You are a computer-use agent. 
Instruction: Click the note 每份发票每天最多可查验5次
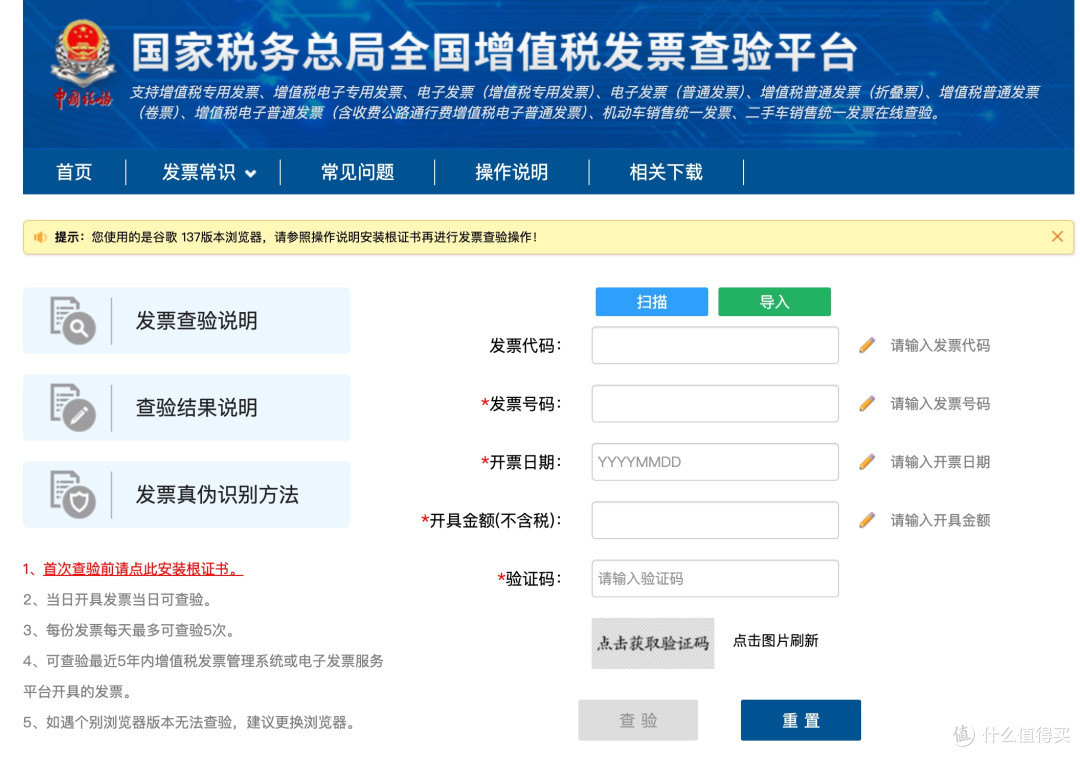(x=129, y=630)
